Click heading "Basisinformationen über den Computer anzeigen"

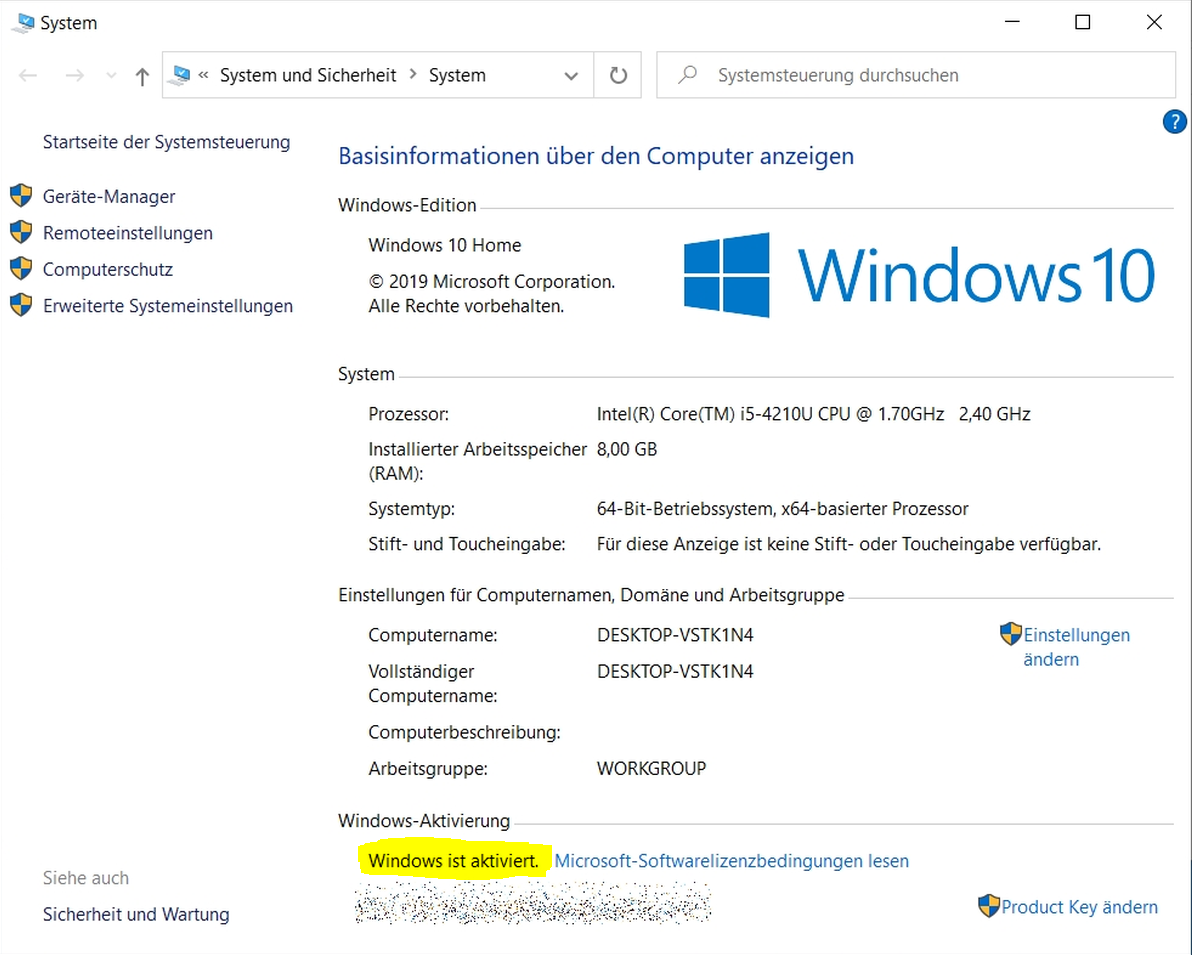tap(596, 156)
